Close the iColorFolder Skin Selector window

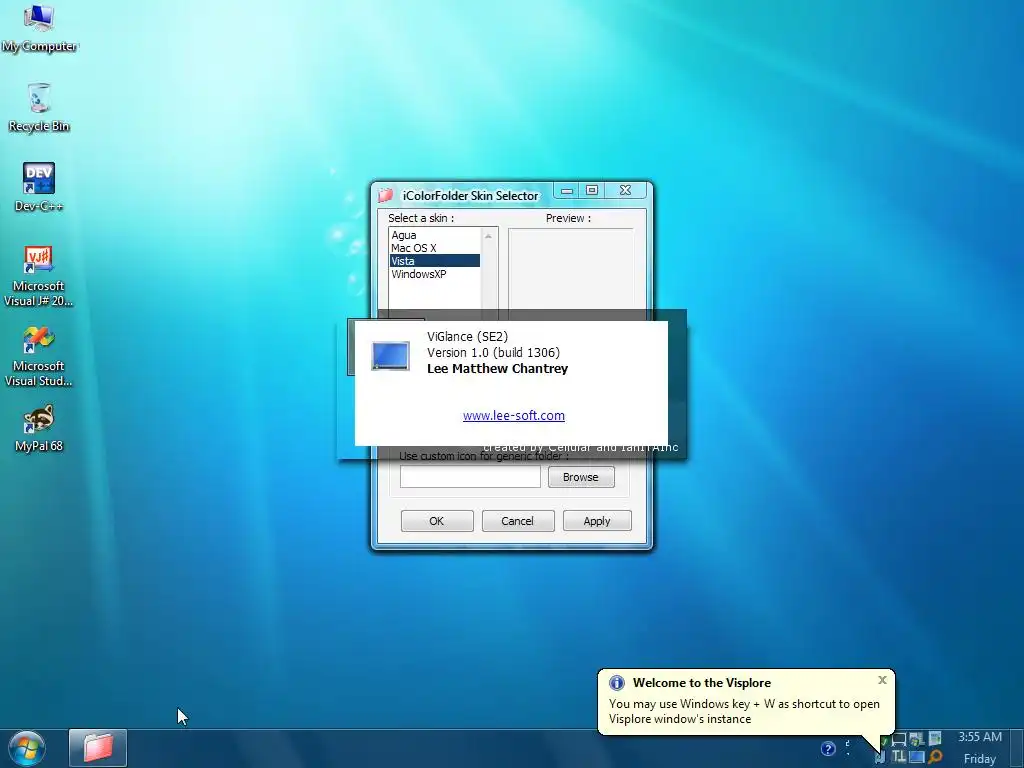tap(626, 190)
